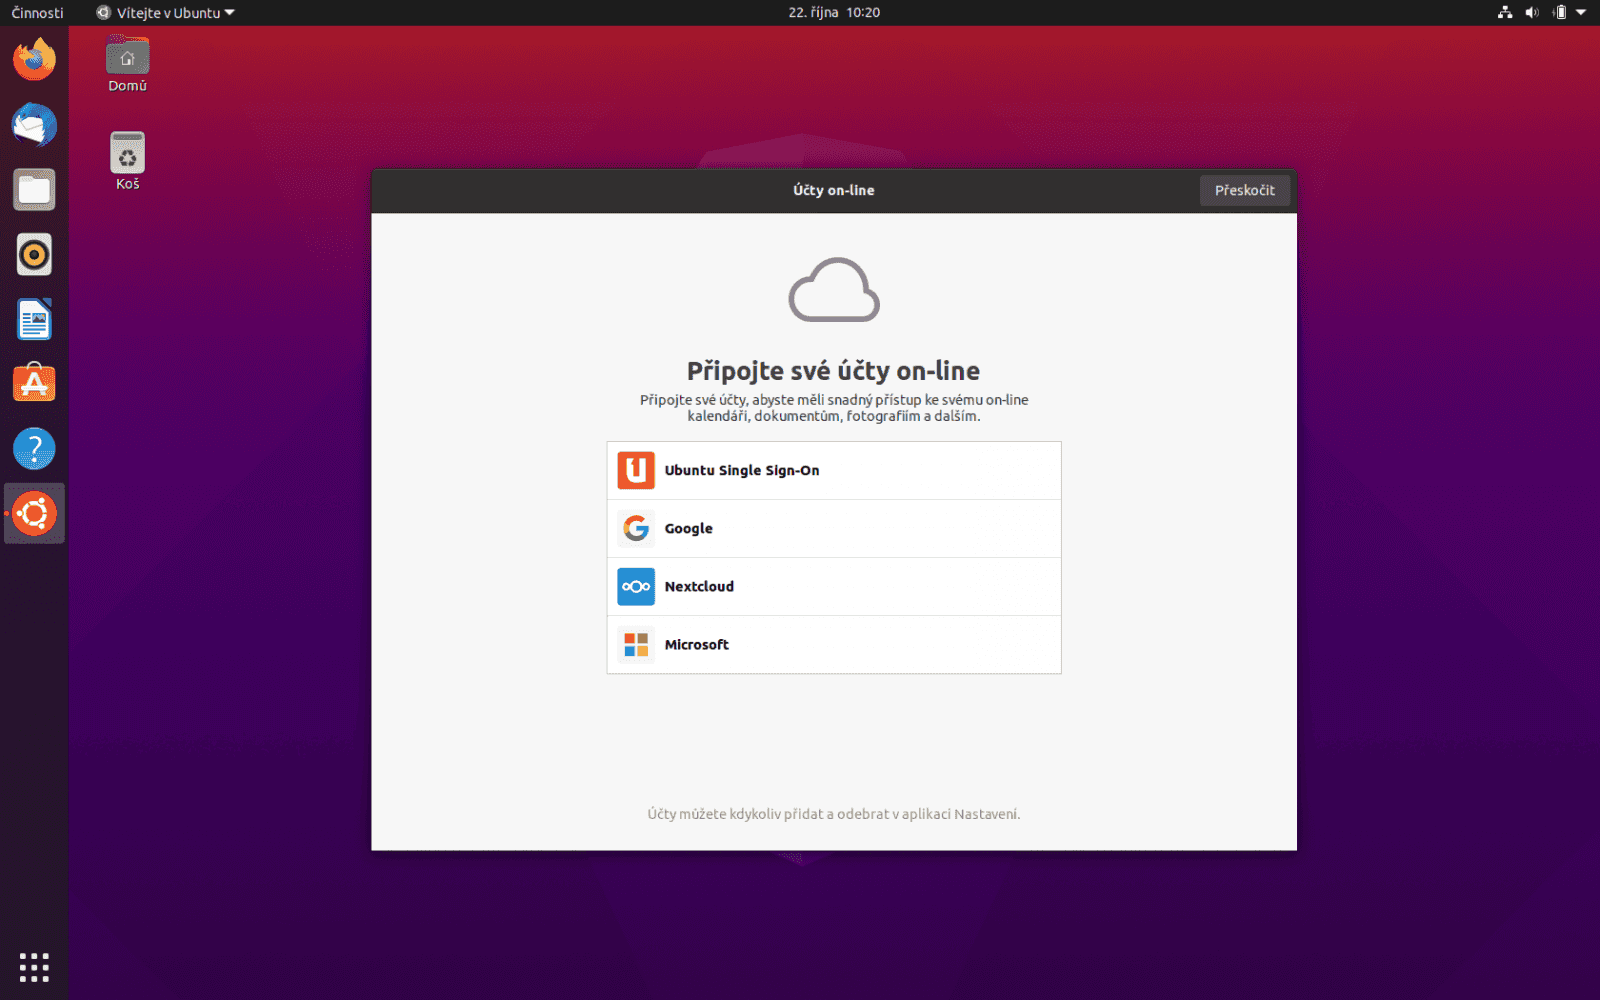Open the Vítejte v Ubuntu app menu
Image resolution: width=1600 pixels, height=1000 pixels.
tap(164, 12)
